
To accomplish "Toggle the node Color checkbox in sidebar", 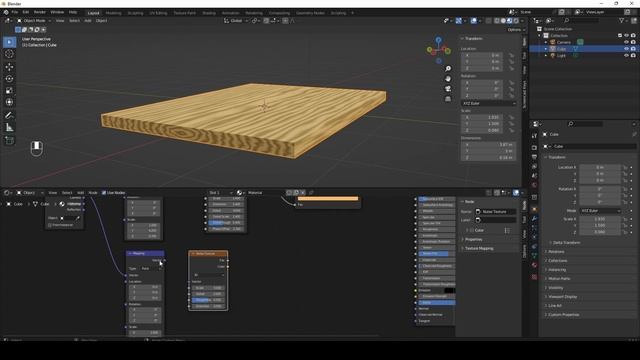I will (472, 230).
